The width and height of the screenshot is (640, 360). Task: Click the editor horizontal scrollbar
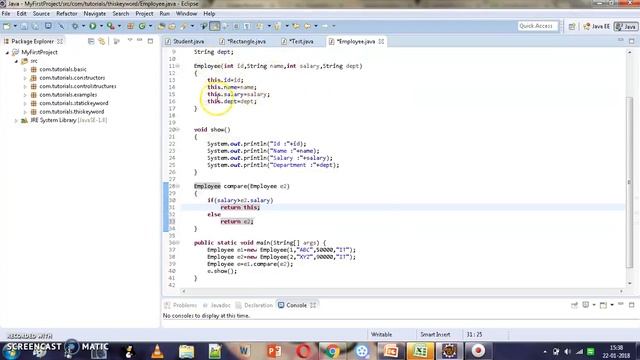tap(402, 291)
